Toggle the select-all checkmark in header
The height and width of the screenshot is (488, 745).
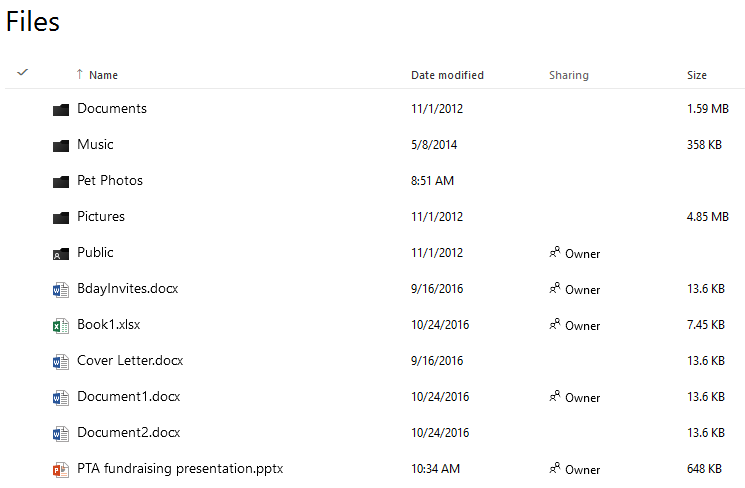[23, 73]
